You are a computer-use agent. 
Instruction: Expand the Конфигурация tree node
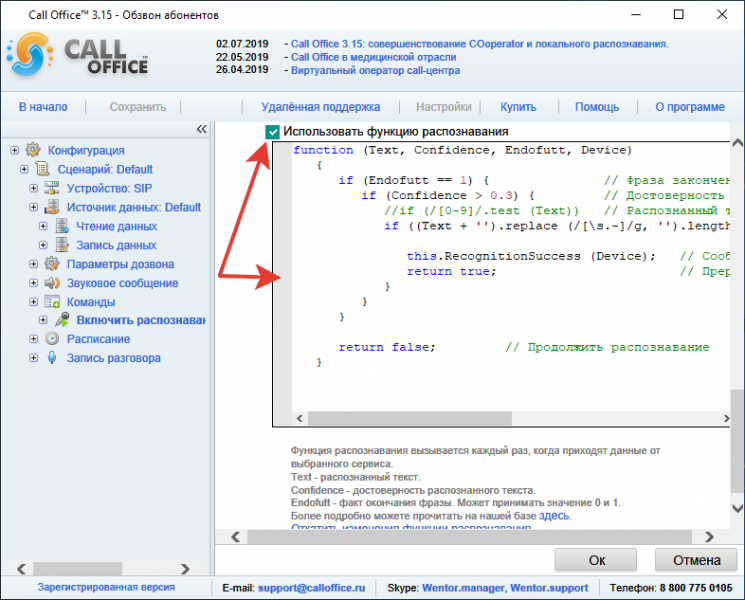coord(15,150)
